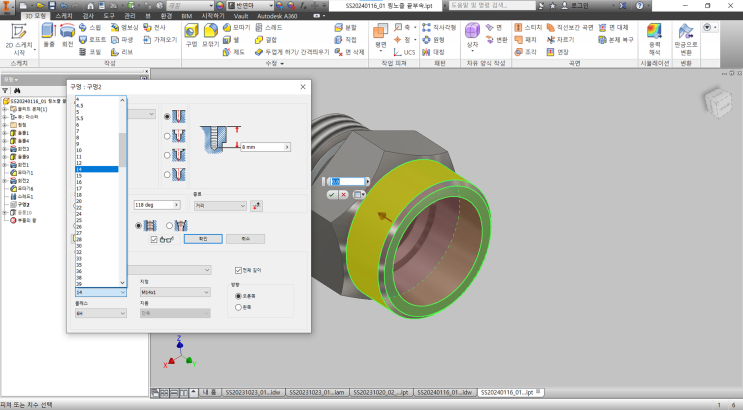Click the flip direction button beside termination

coord(256,206)
